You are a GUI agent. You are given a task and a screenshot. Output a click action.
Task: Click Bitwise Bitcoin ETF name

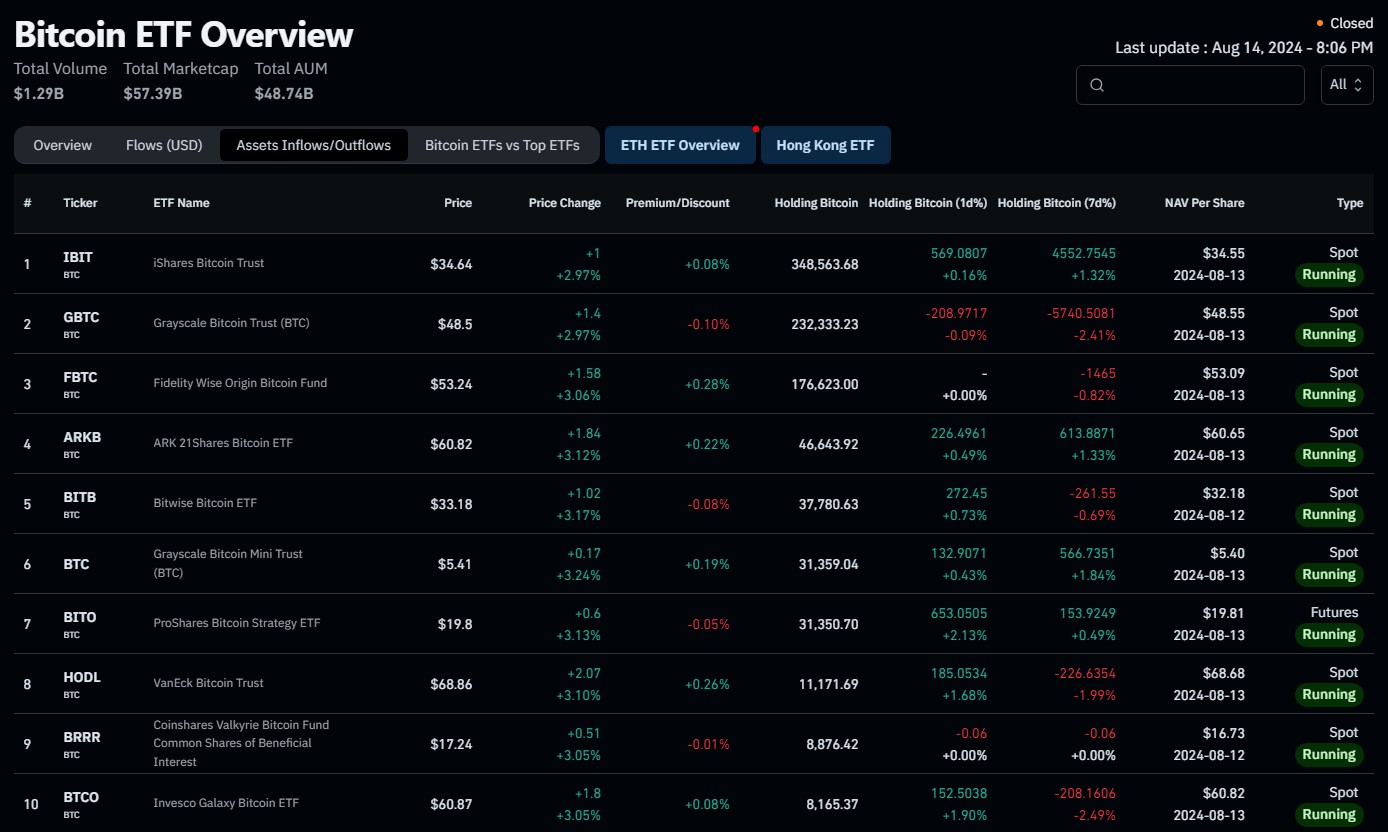coord(205,503)
